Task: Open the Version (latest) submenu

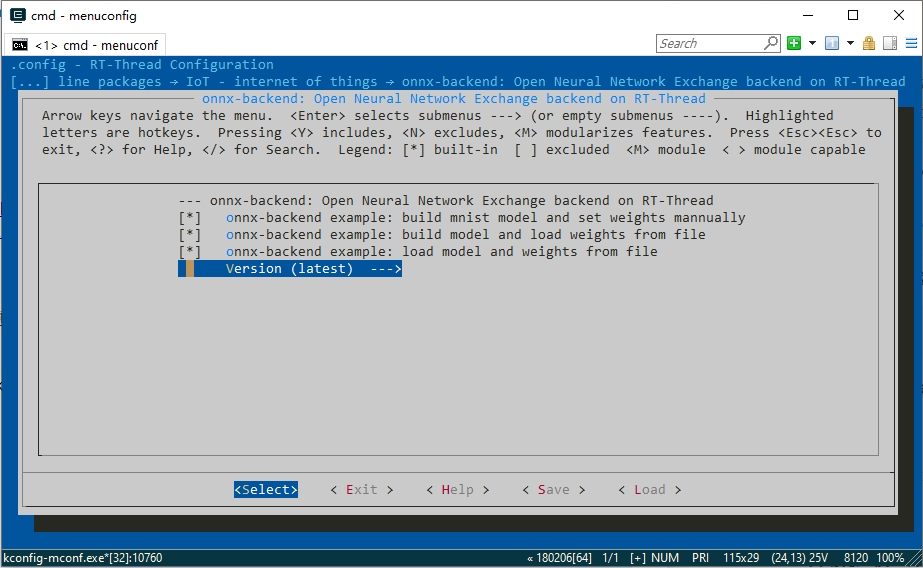Action: [x=290, y=269]
